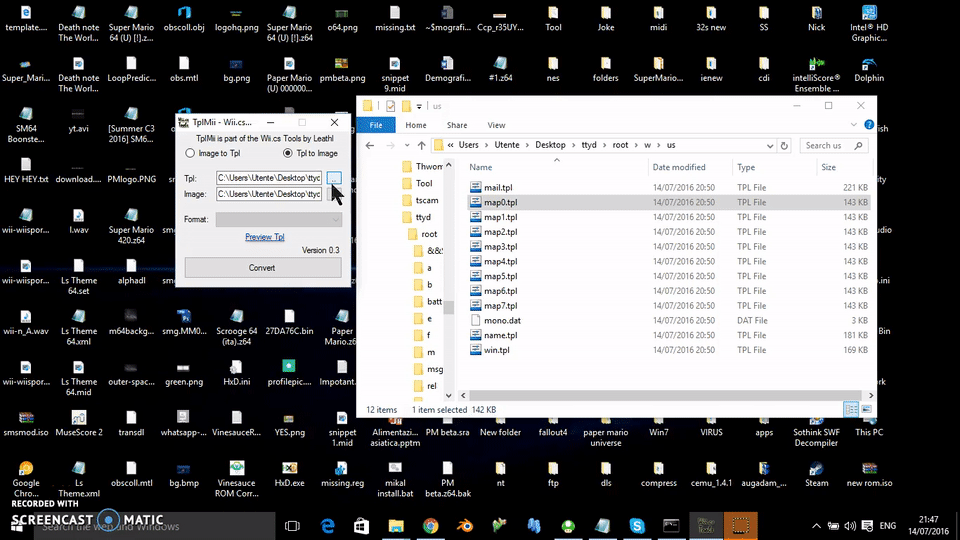Image resolution: width=960 pixels, height=540 pixels.
Task: Open Blender from the taskbar
Action: (x=464, y=526)
